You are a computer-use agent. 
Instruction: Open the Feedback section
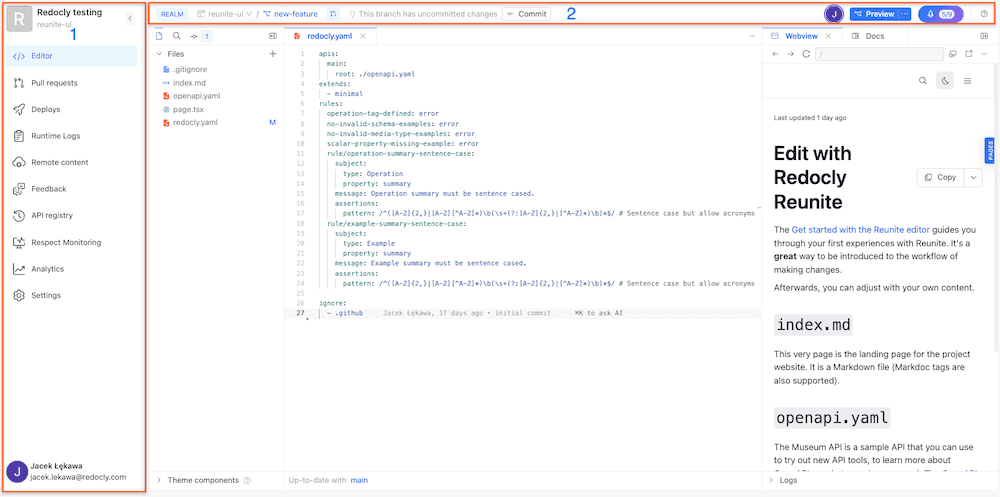71,189
